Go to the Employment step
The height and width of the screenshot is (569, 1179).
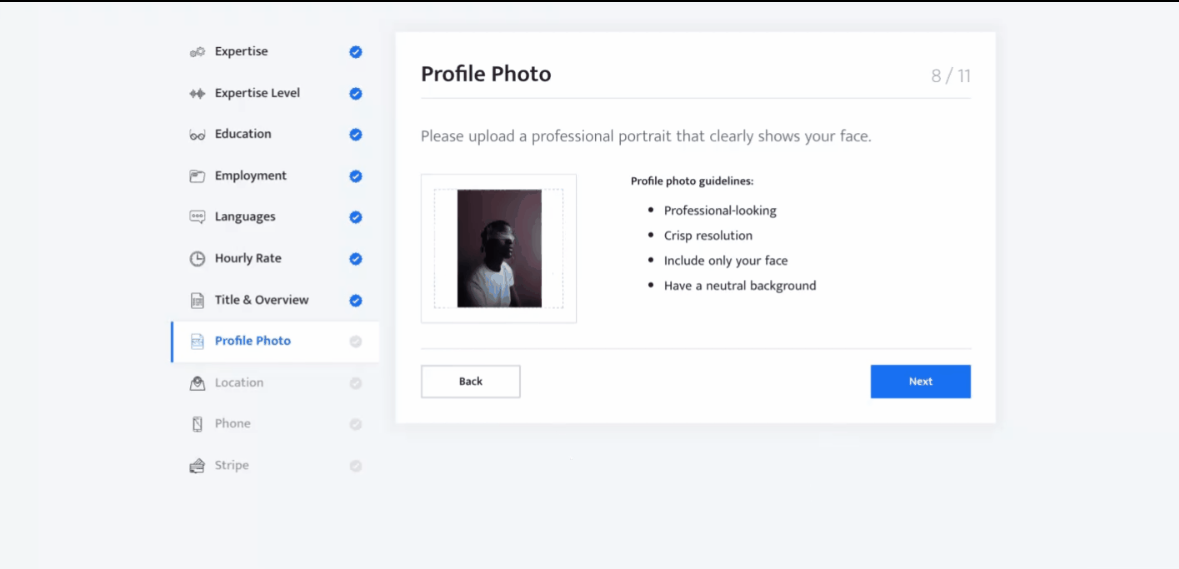250,176
